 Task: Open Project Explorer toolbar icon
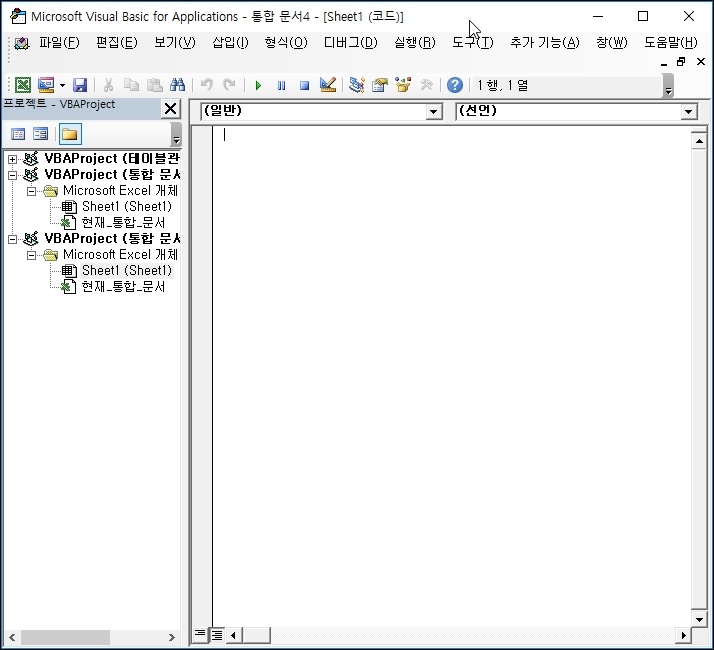pyautogui.click(x=357, y=85)
